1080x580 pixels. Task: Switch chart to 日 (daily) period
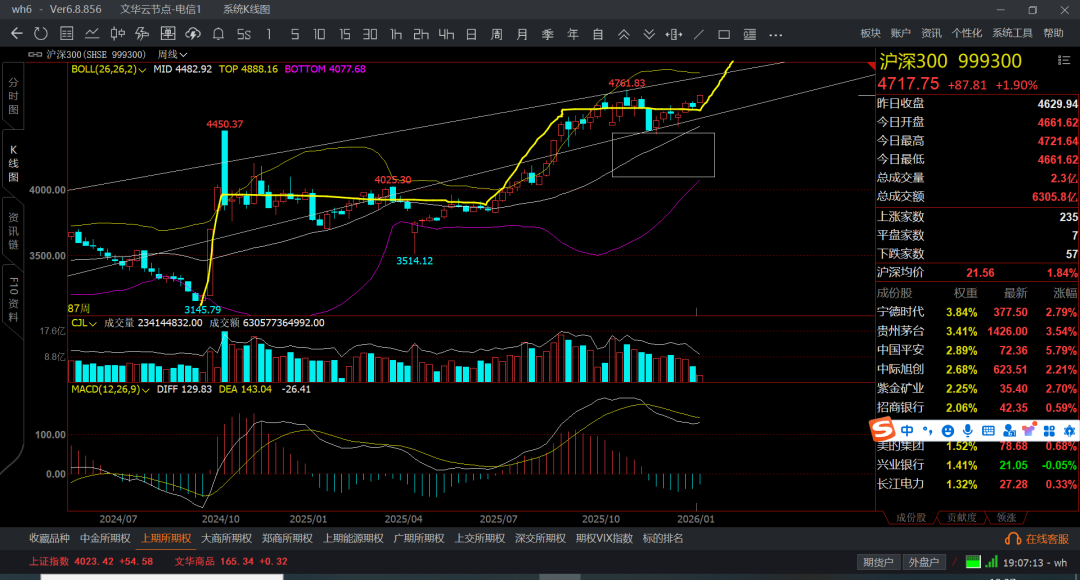(x=471, y=34)
